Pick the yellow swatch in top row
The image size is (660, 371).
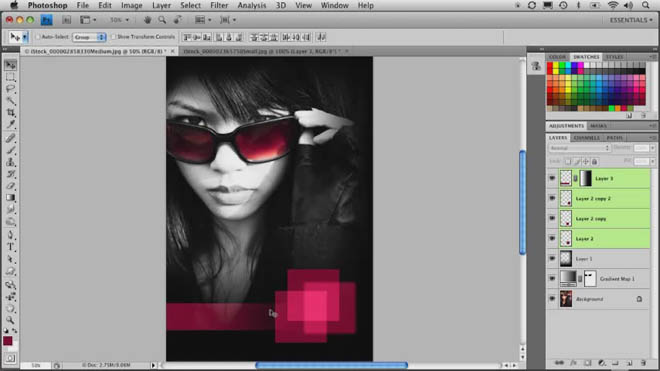point(556,65)
